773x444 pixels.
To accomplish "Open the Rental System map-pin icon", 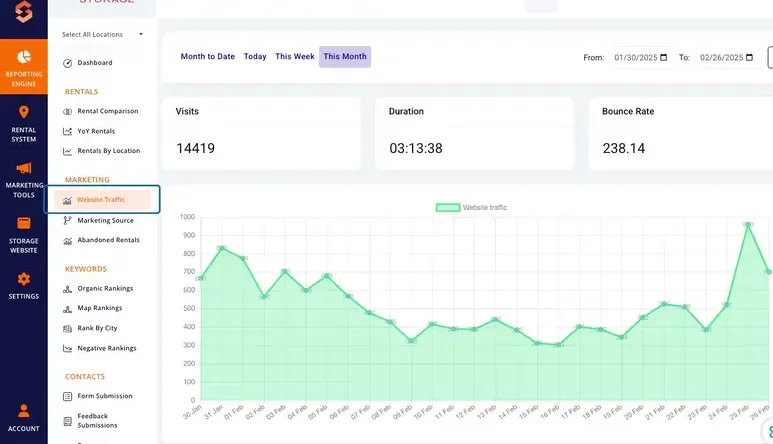I will 24,112.
